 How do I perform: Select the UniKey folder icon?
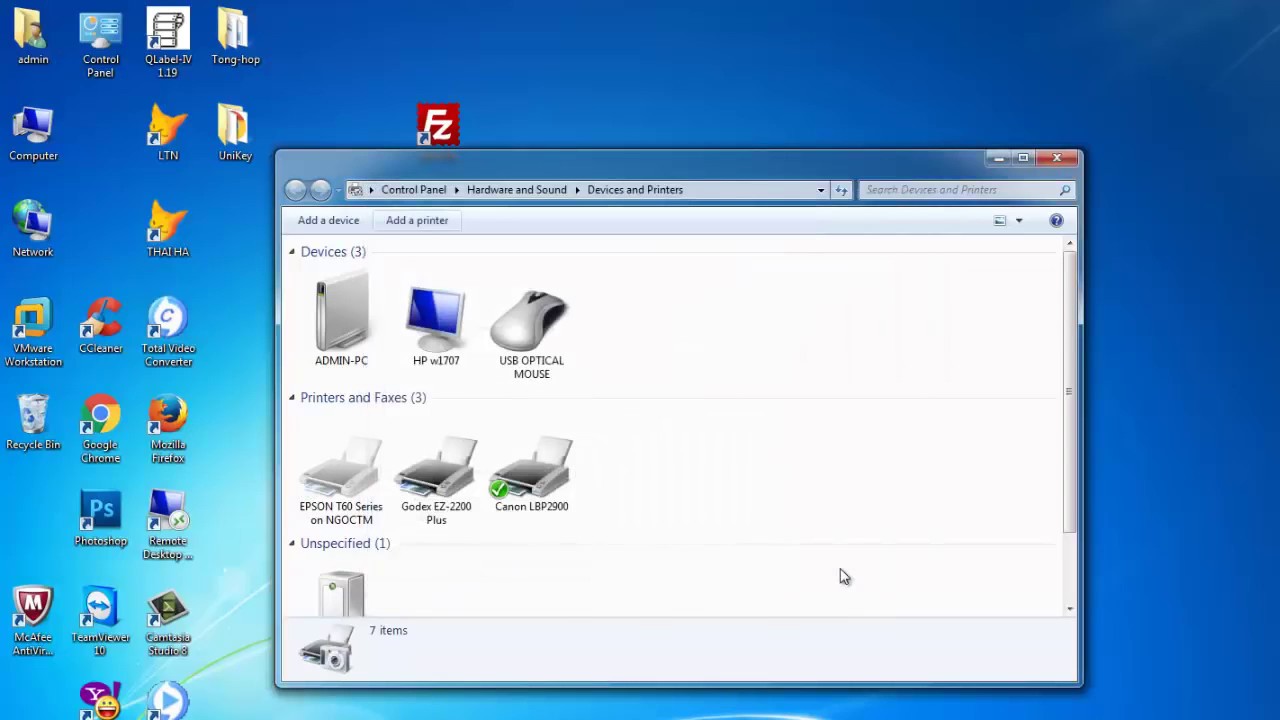[235, 133]
